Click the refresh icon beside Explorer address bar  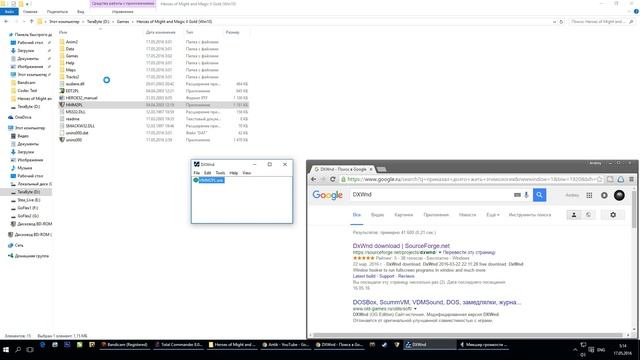pos(561,22)
